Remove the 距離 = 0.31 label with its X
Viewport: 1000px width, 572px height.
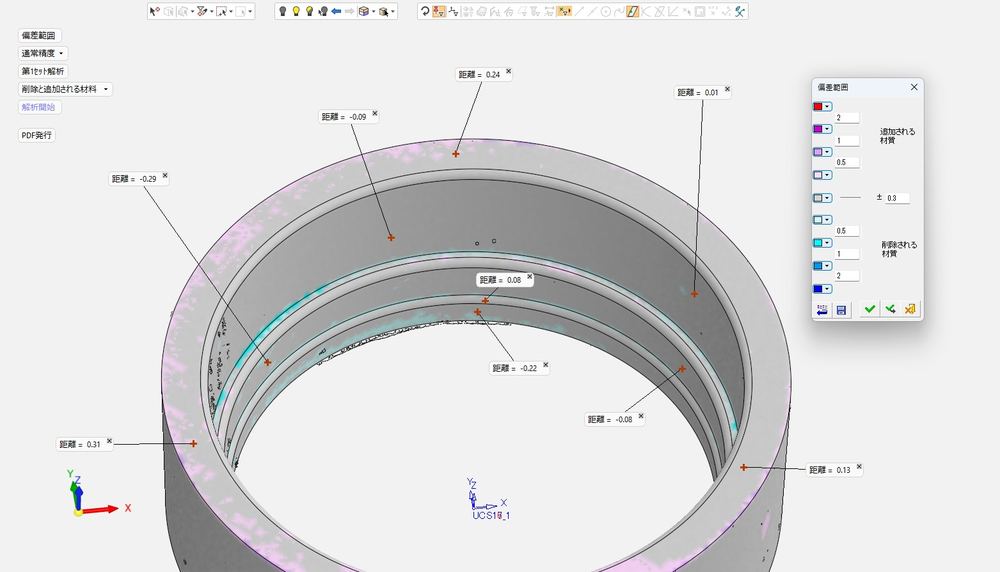[x=109, y=441]
